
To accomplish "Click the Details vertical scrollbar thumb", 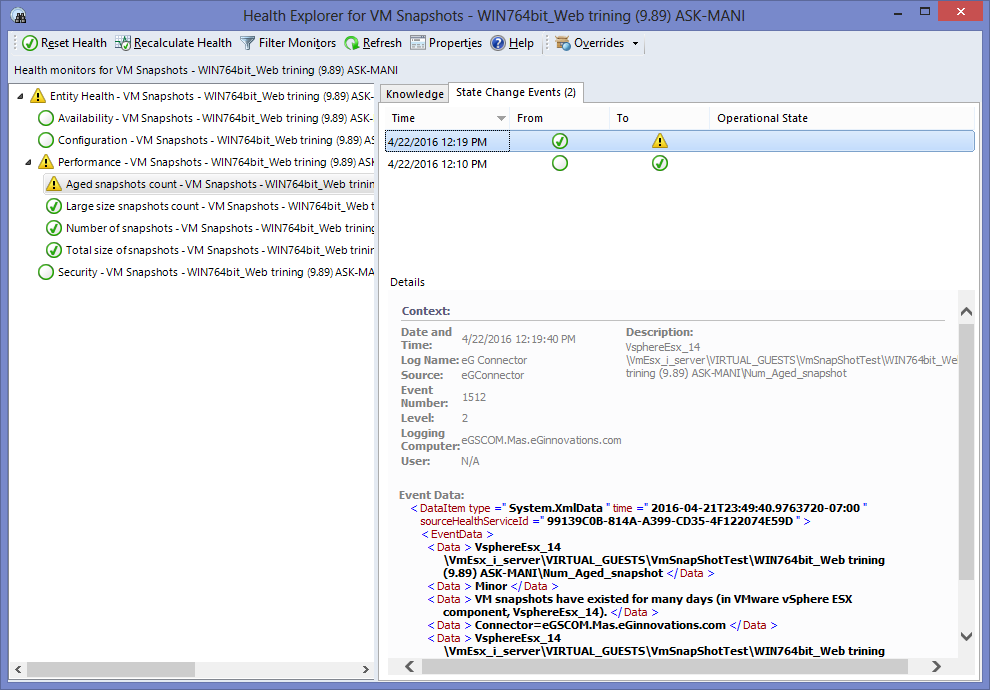I will (966, 451).
